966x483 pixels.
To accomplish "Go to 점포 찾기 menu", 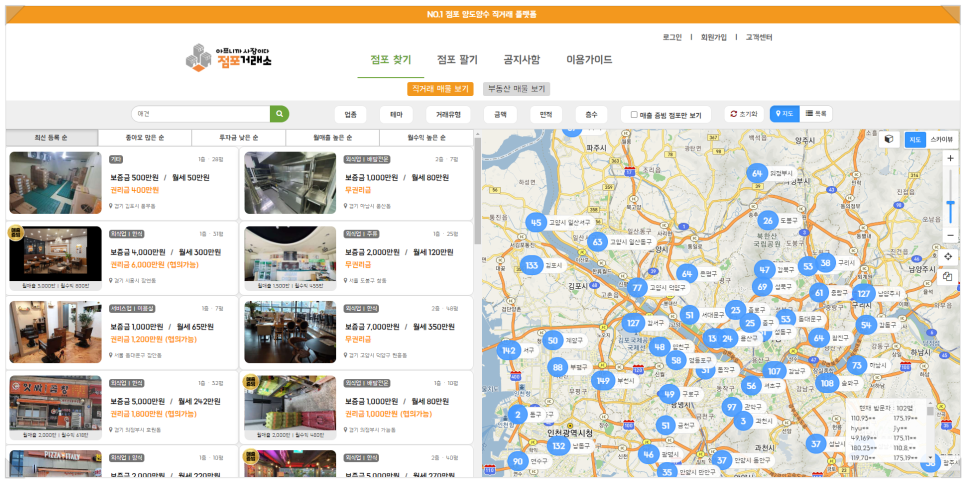I will tap(391, 60).
